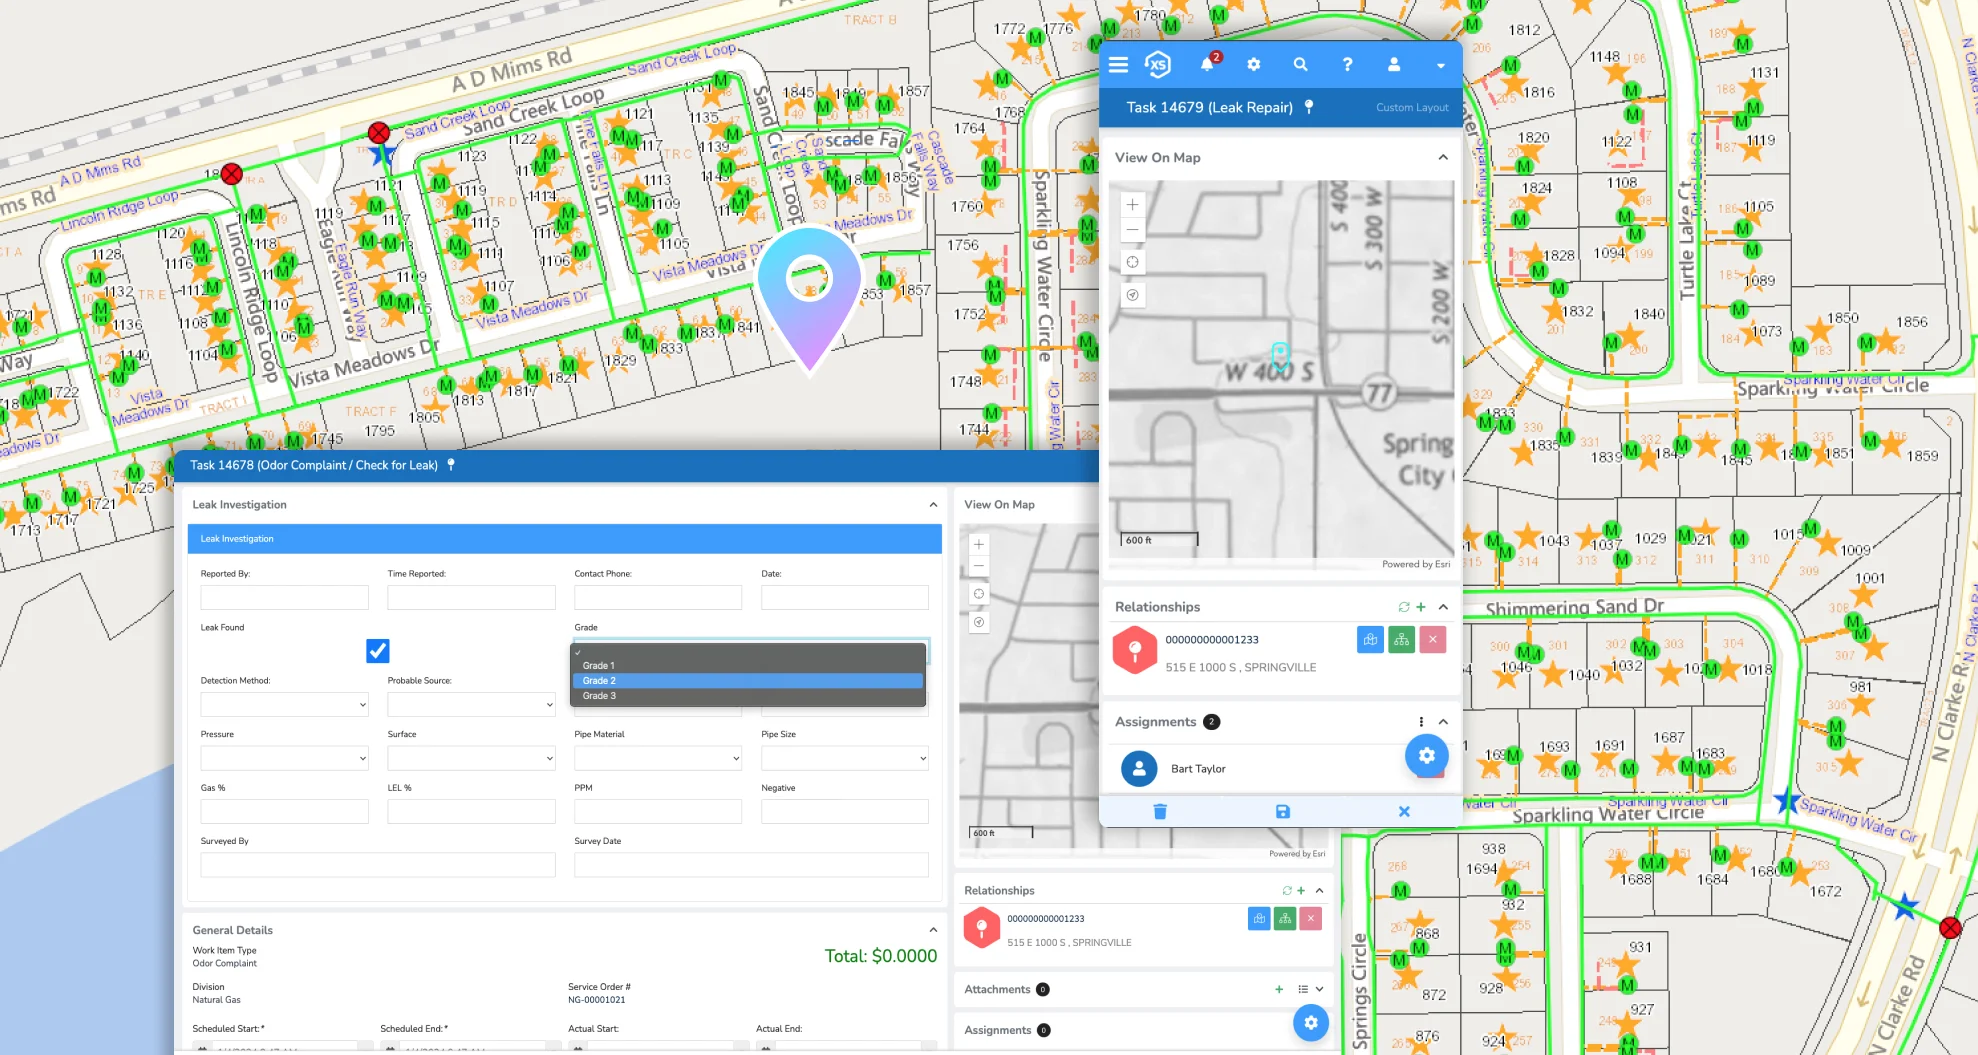
Task: Add an attachment with the green plus
Action: (x=1279, y=989)
